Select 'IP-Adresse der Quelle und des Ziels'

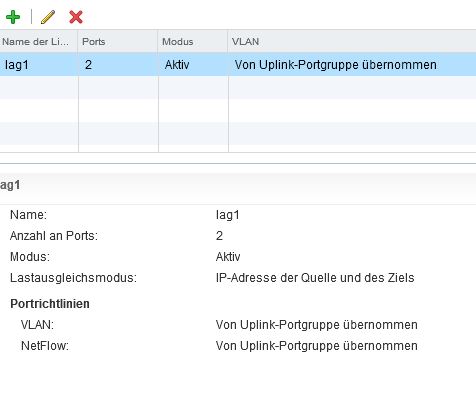(315, 278)
